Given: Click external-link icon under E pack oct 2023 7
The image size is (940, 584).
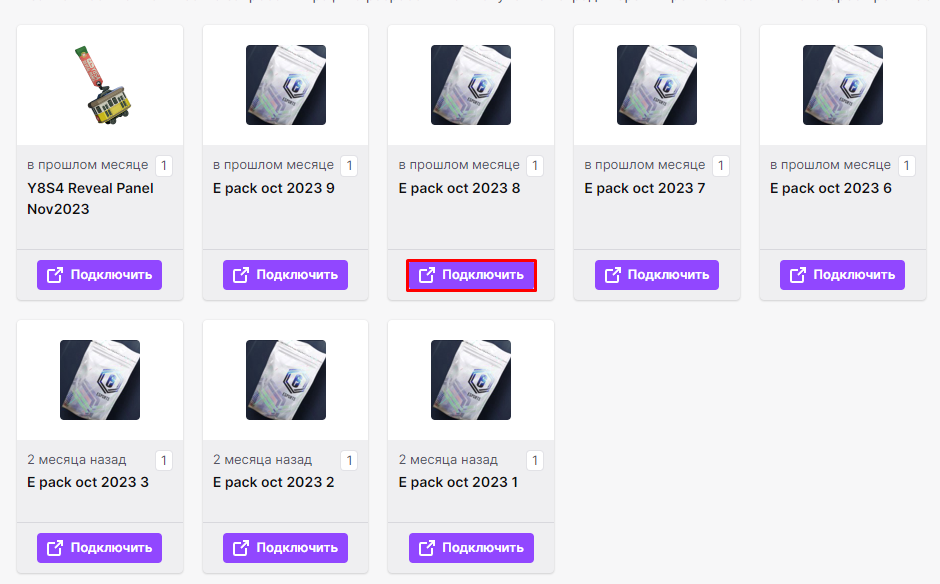Looking at the screenshot, I should point(613,275).
